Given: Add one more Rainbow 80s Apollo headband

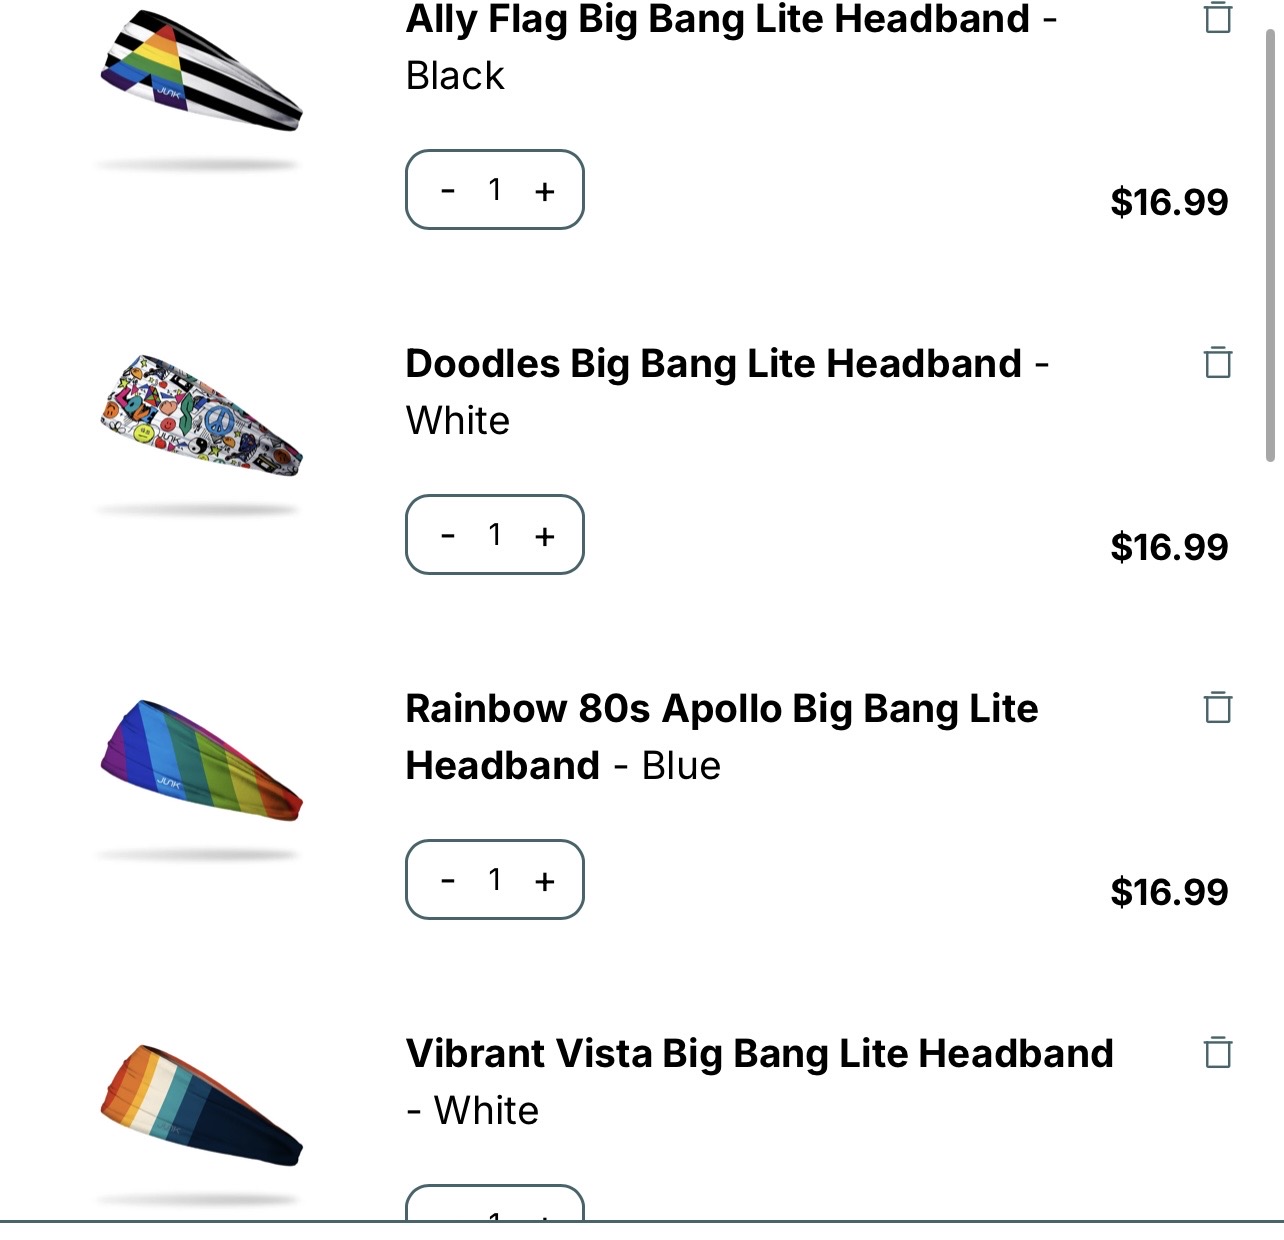Looking at the screenshot, I should click(x=544, y=881).
